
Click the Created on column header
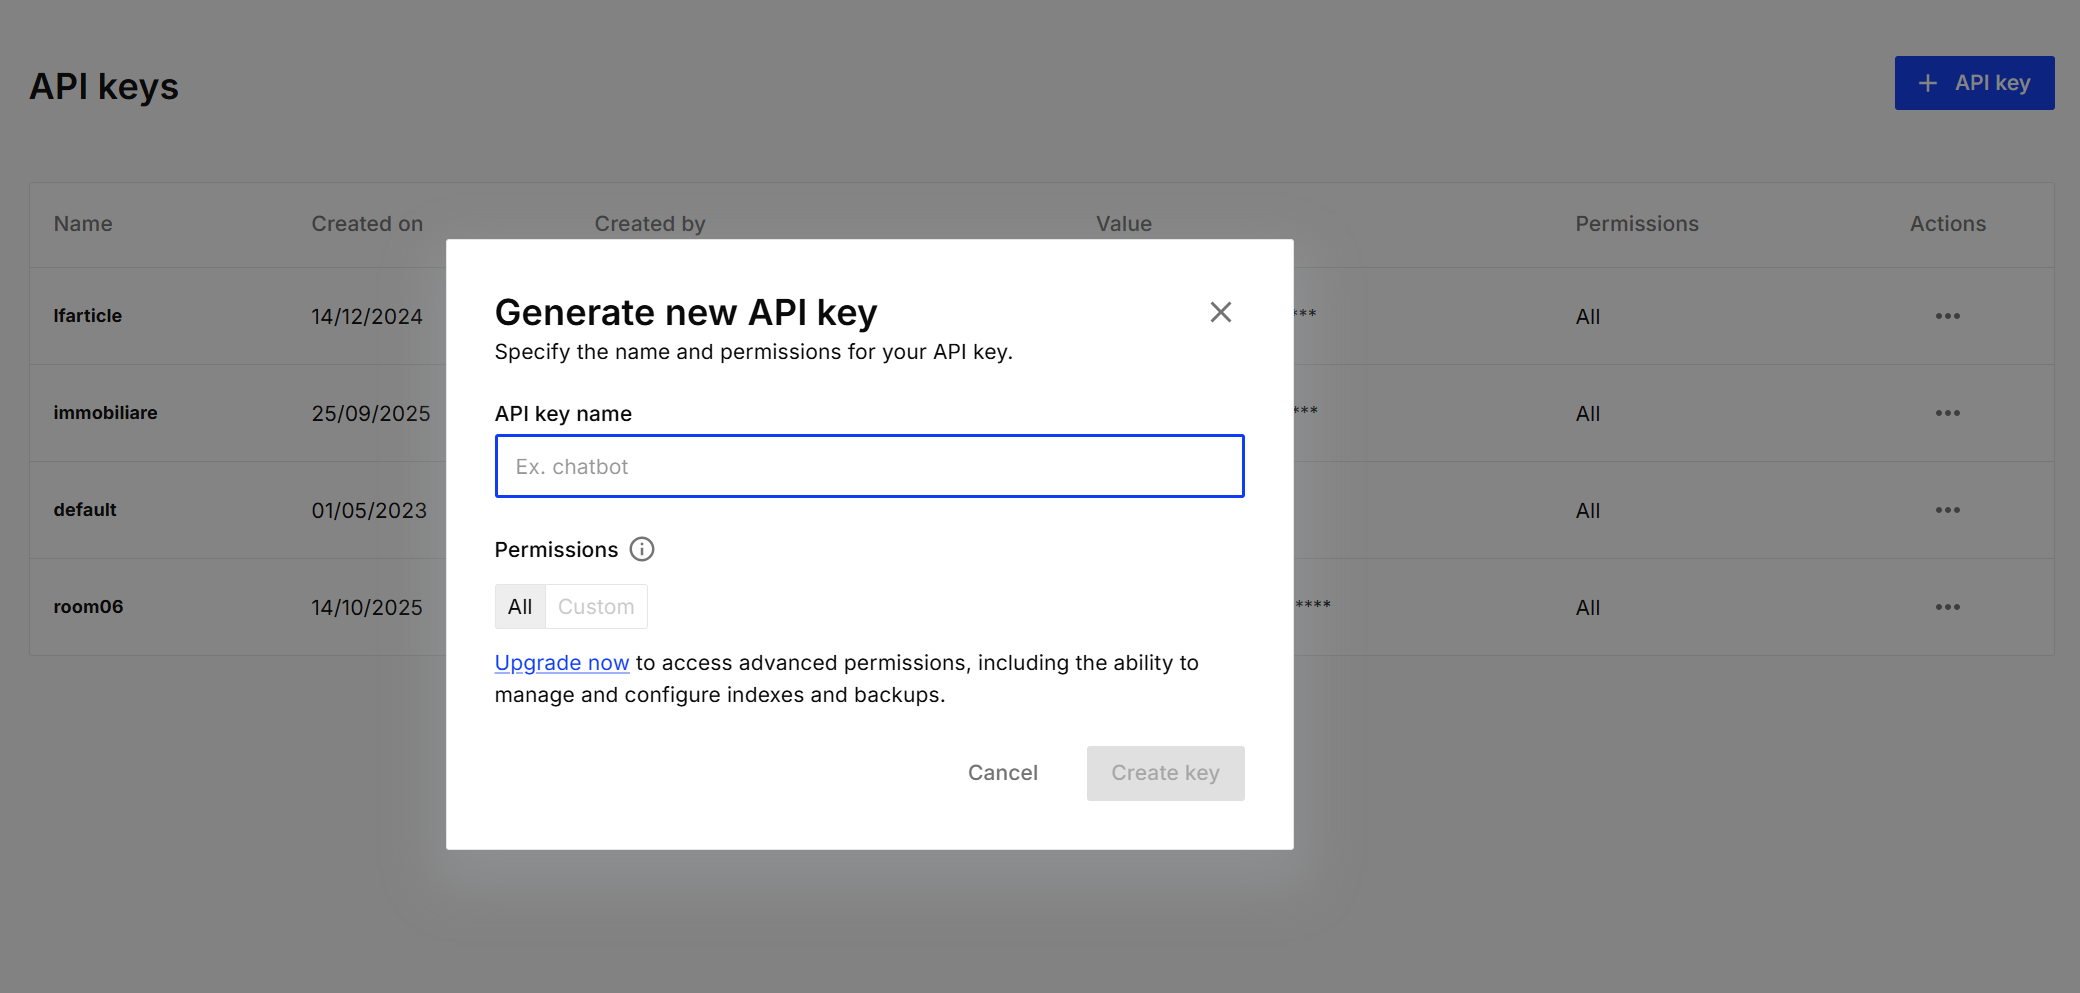(367, 224)
